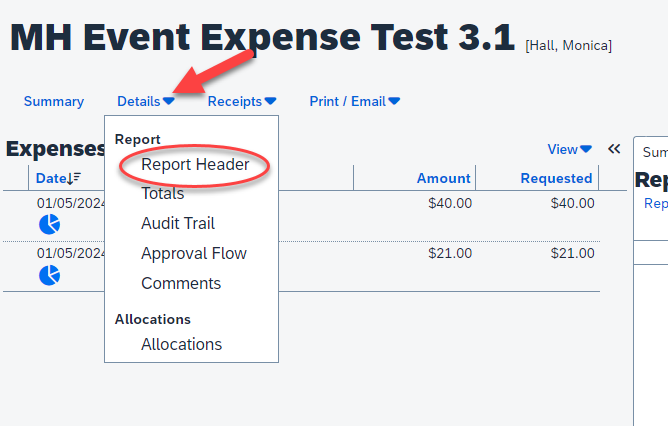Screen dimensions: 668x426
Task: Open Comments from the Report section
Action: pyautogui.click(x=181, y=283)
